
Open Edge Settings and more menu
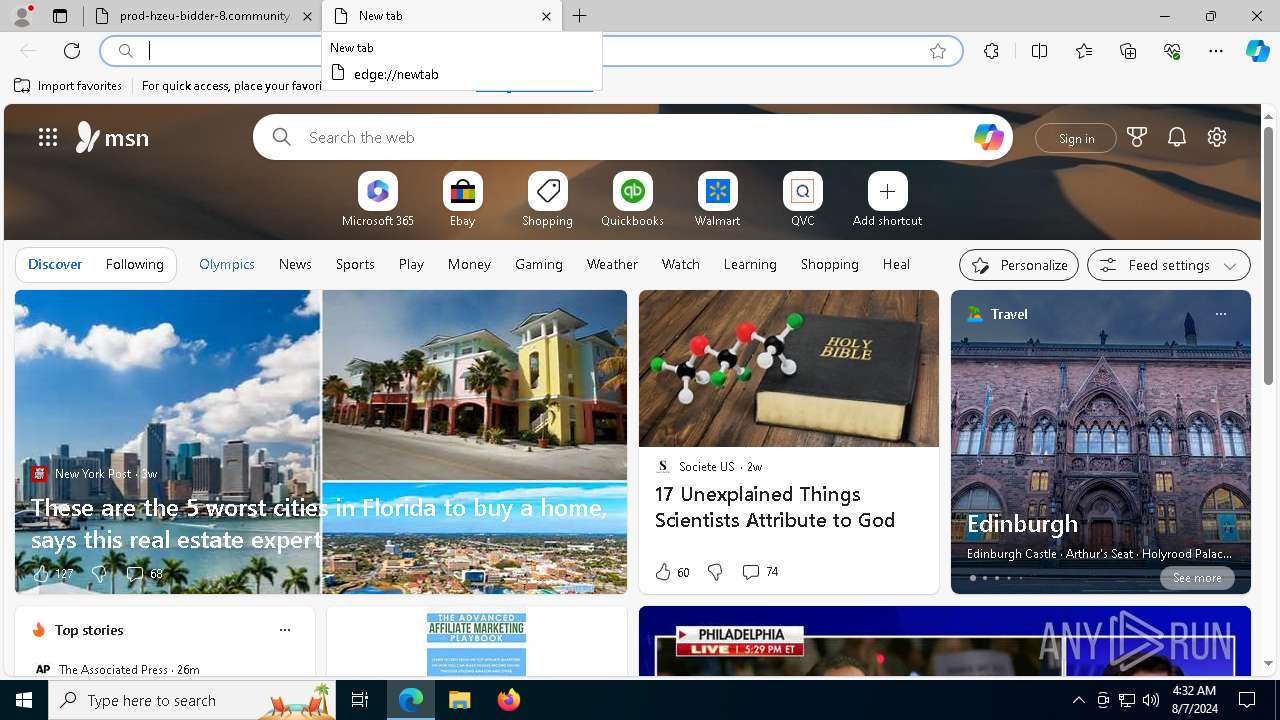pos(1216,51)
